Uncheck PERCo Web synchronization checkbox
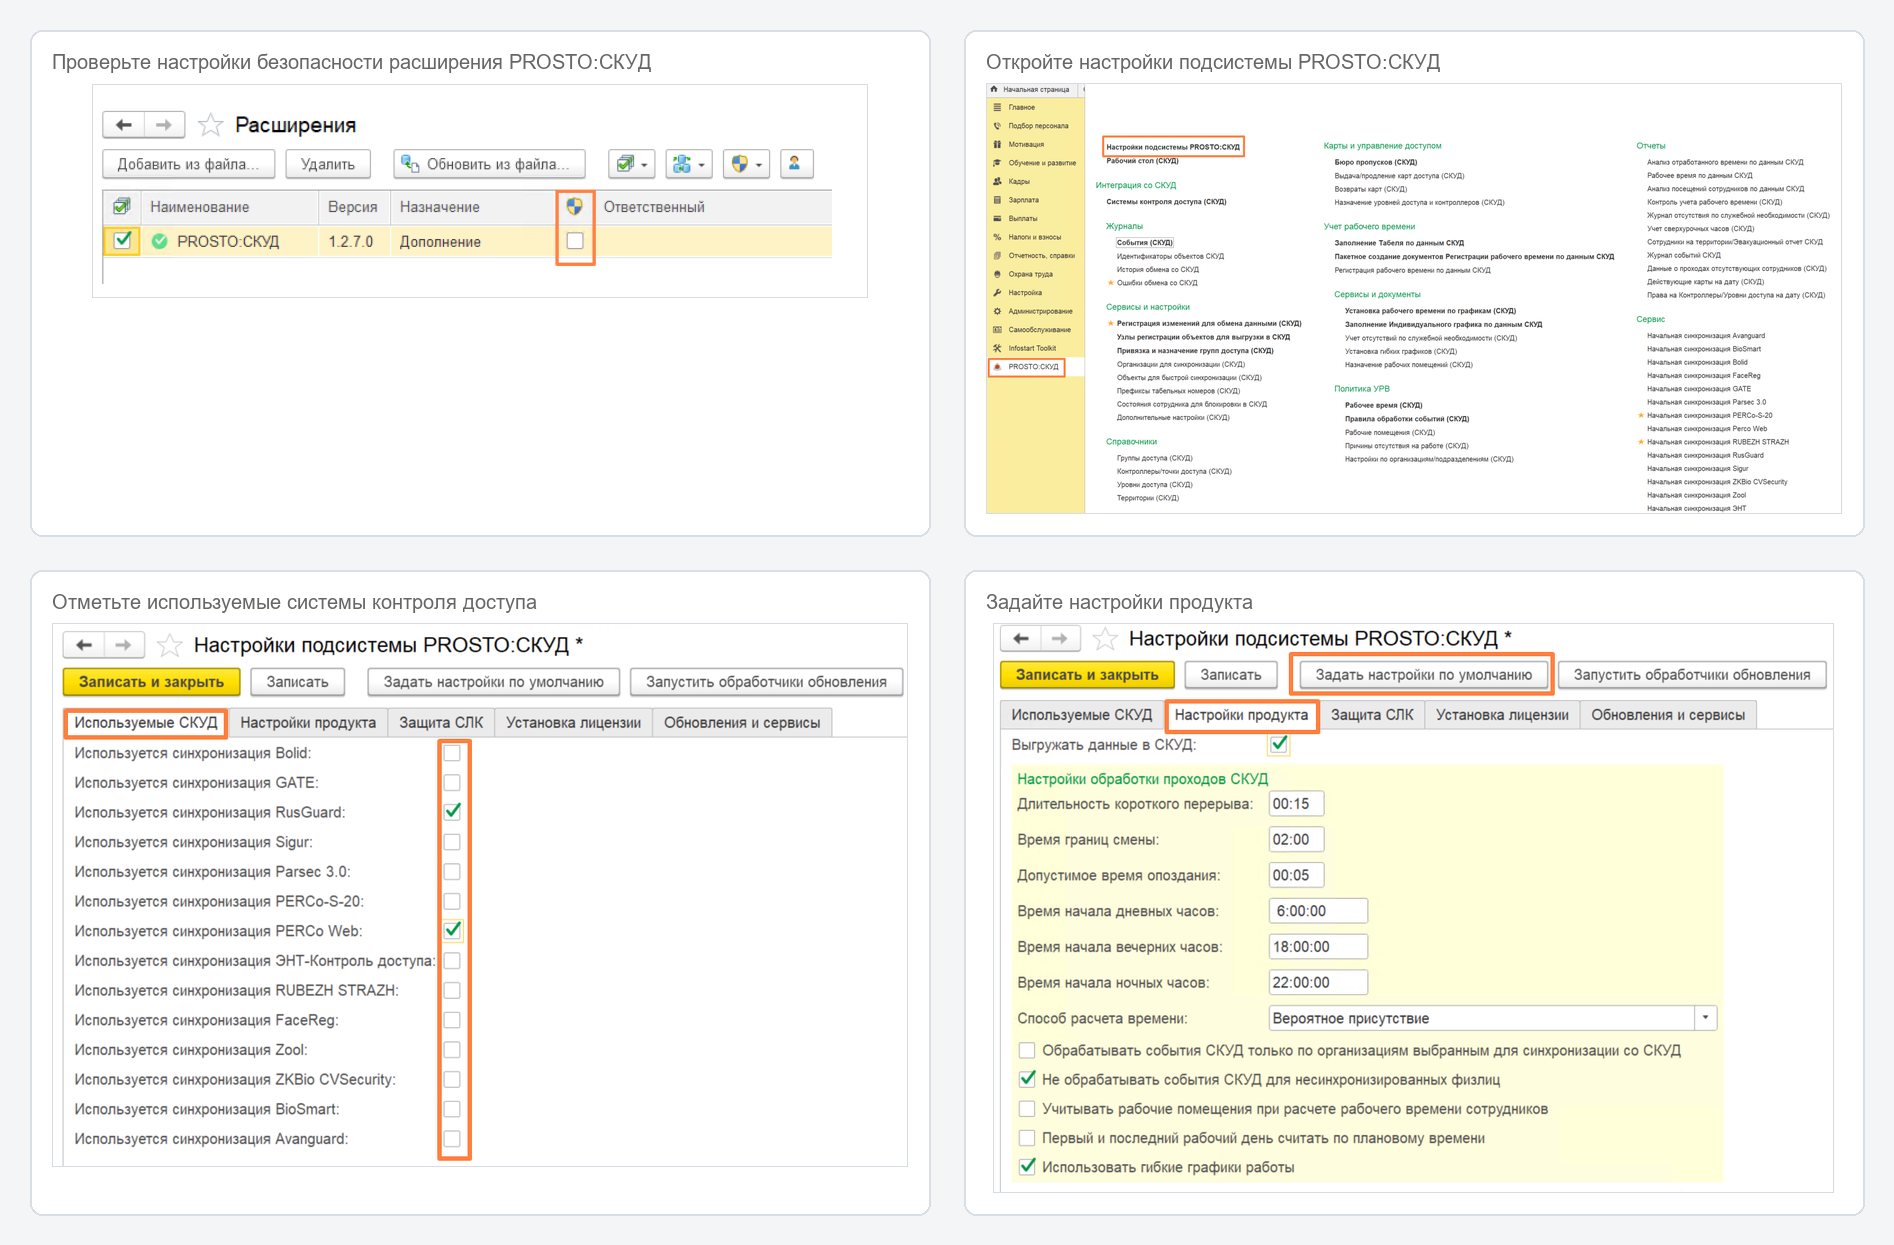This screenshot has height=1245, width=1894. 452,930
